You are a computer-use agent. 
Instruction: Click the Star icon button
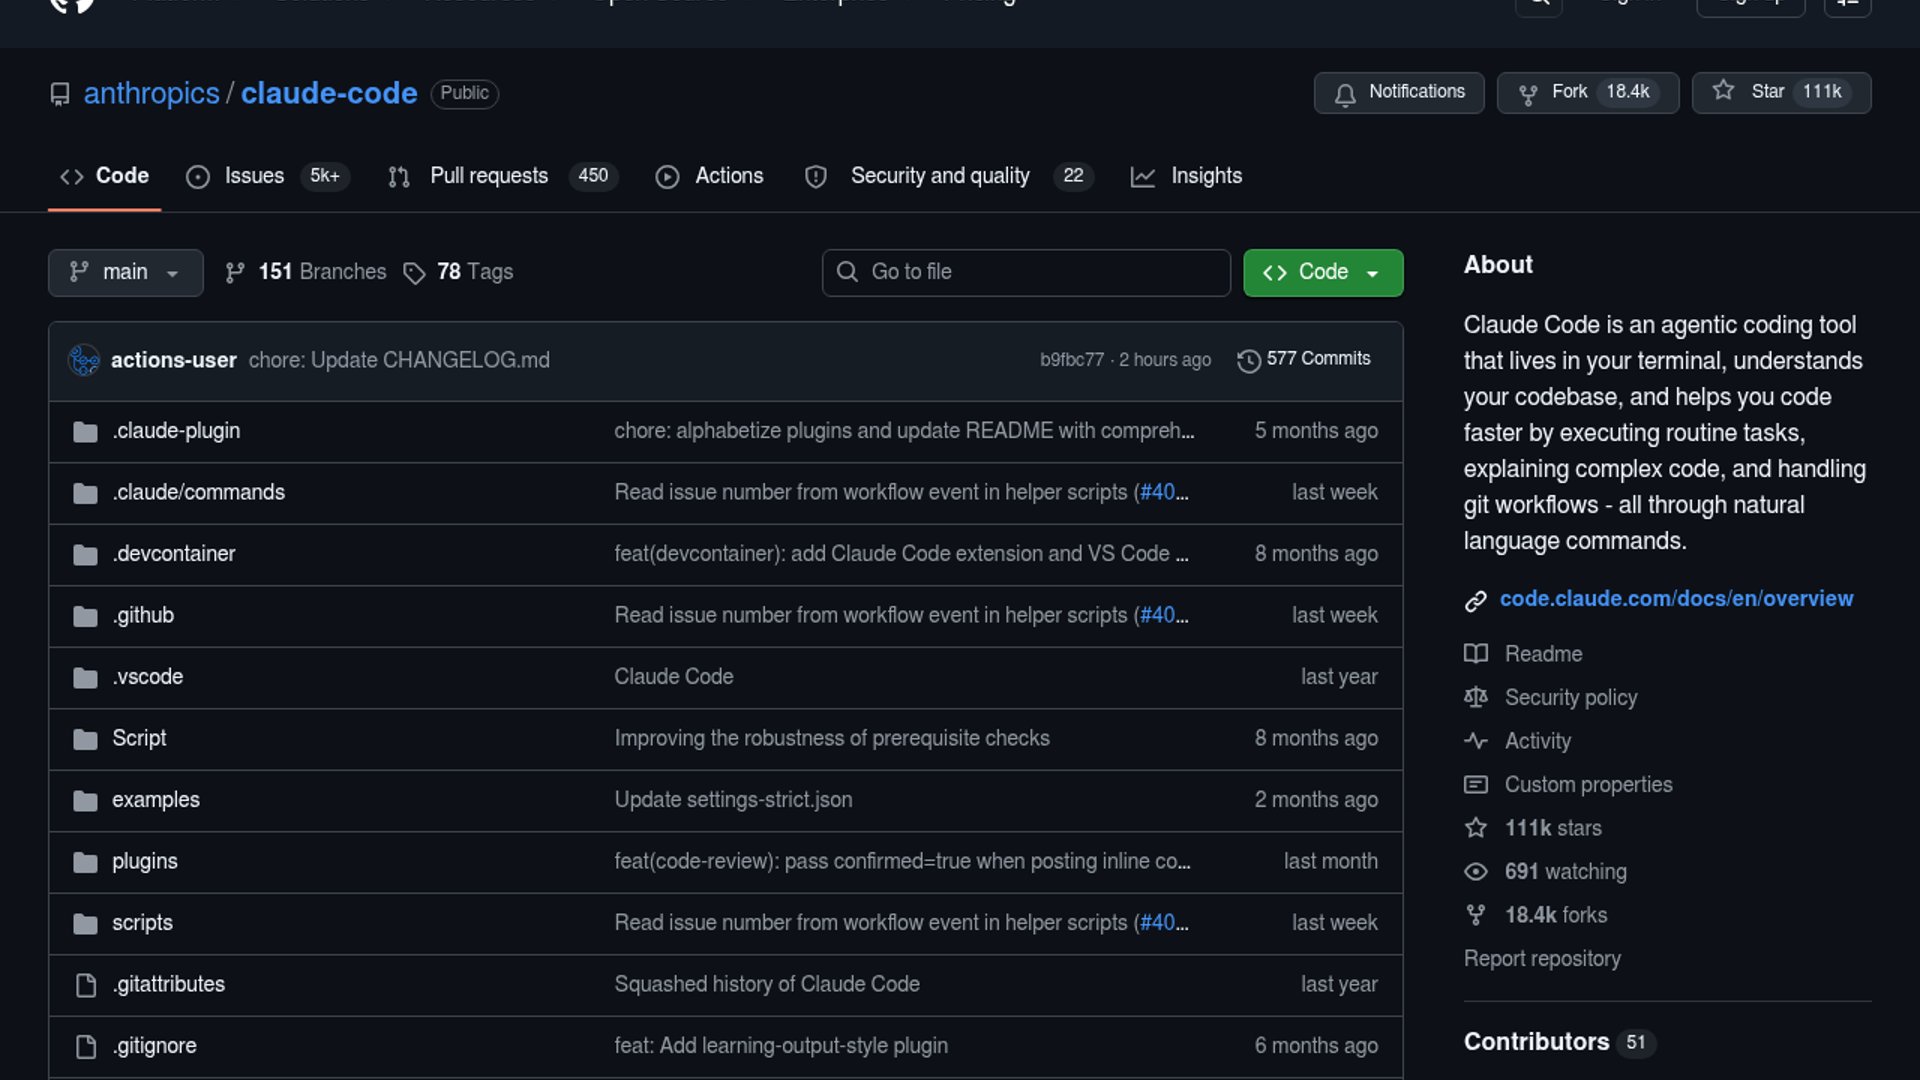pos(1723,91)
